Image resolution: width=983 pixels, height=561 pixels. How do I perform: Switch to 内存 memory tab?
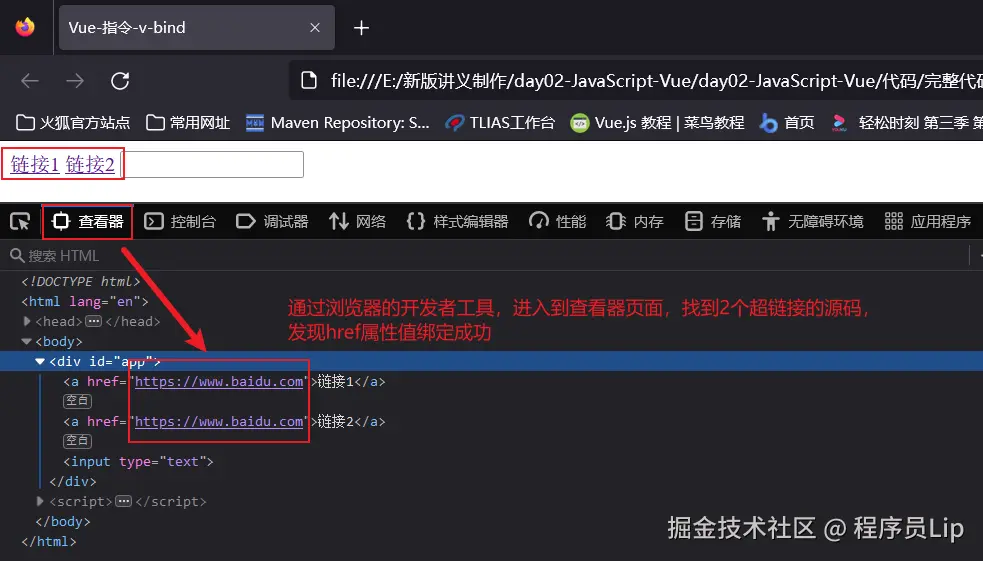[634, 221]
